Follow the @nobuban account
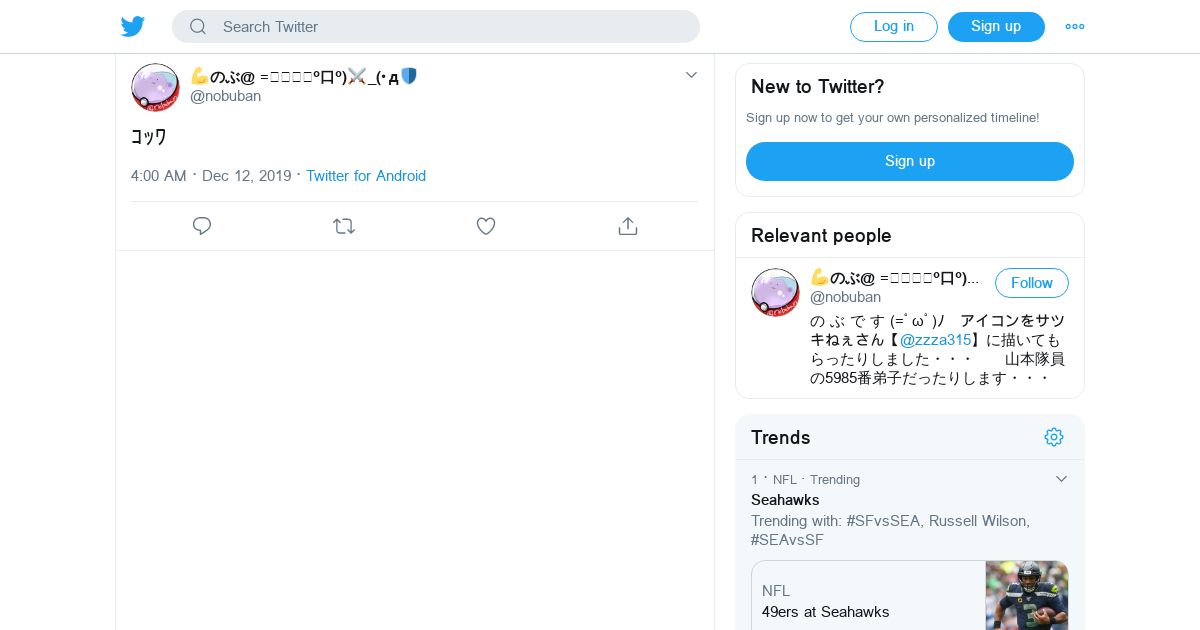Screen dimensions: 1200x630 pyautogui.click(x=1032, y=283)
